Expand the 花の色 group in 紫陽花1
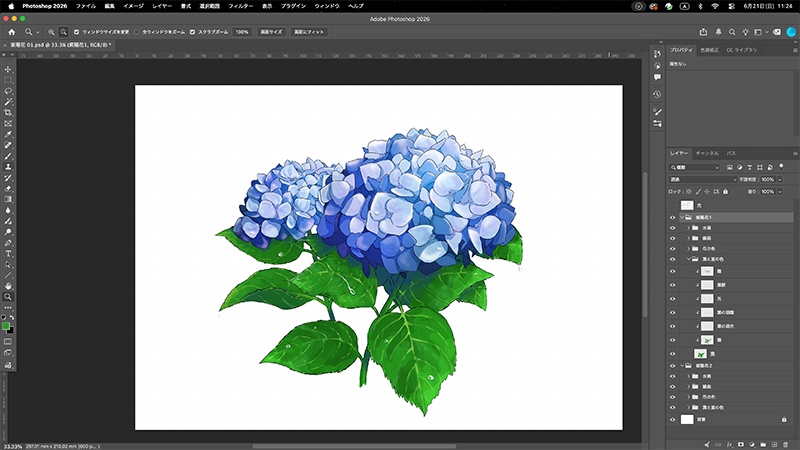 point(688,249)
